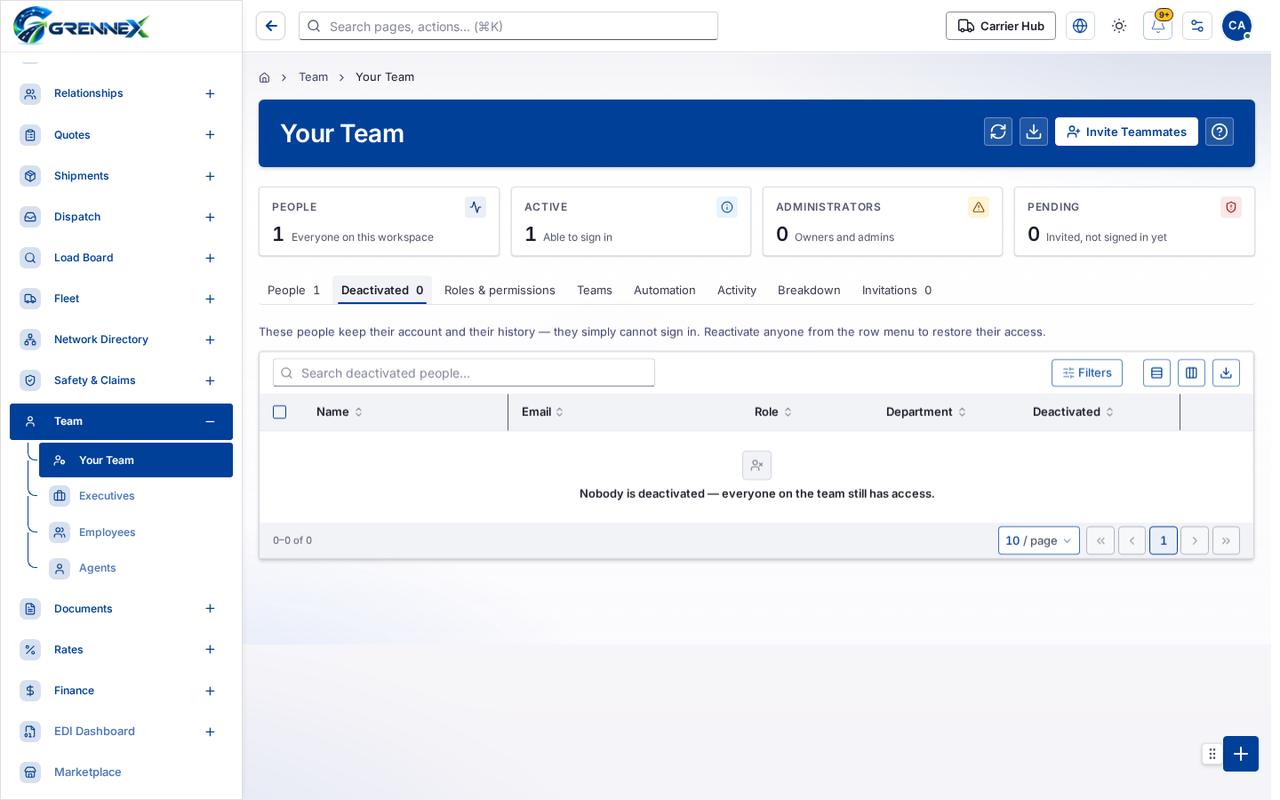1280x800 pixels.
Task: Click the global Search pages, actions field
Action: pos(508,26)
